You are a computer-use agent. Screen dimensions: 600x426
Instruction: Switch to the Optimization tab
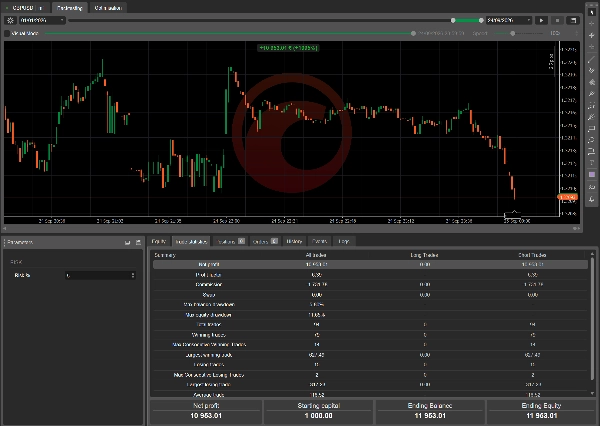[108, 8]
